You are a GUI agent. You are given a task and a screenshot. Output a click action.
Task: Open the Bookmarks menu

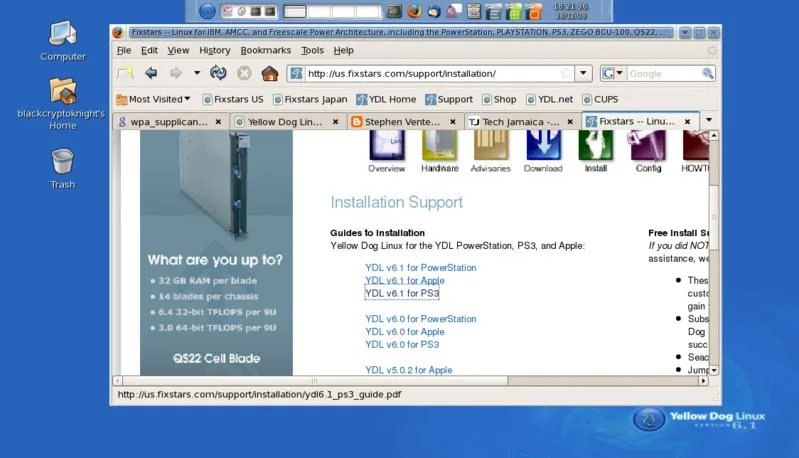[x=265, y=50]
